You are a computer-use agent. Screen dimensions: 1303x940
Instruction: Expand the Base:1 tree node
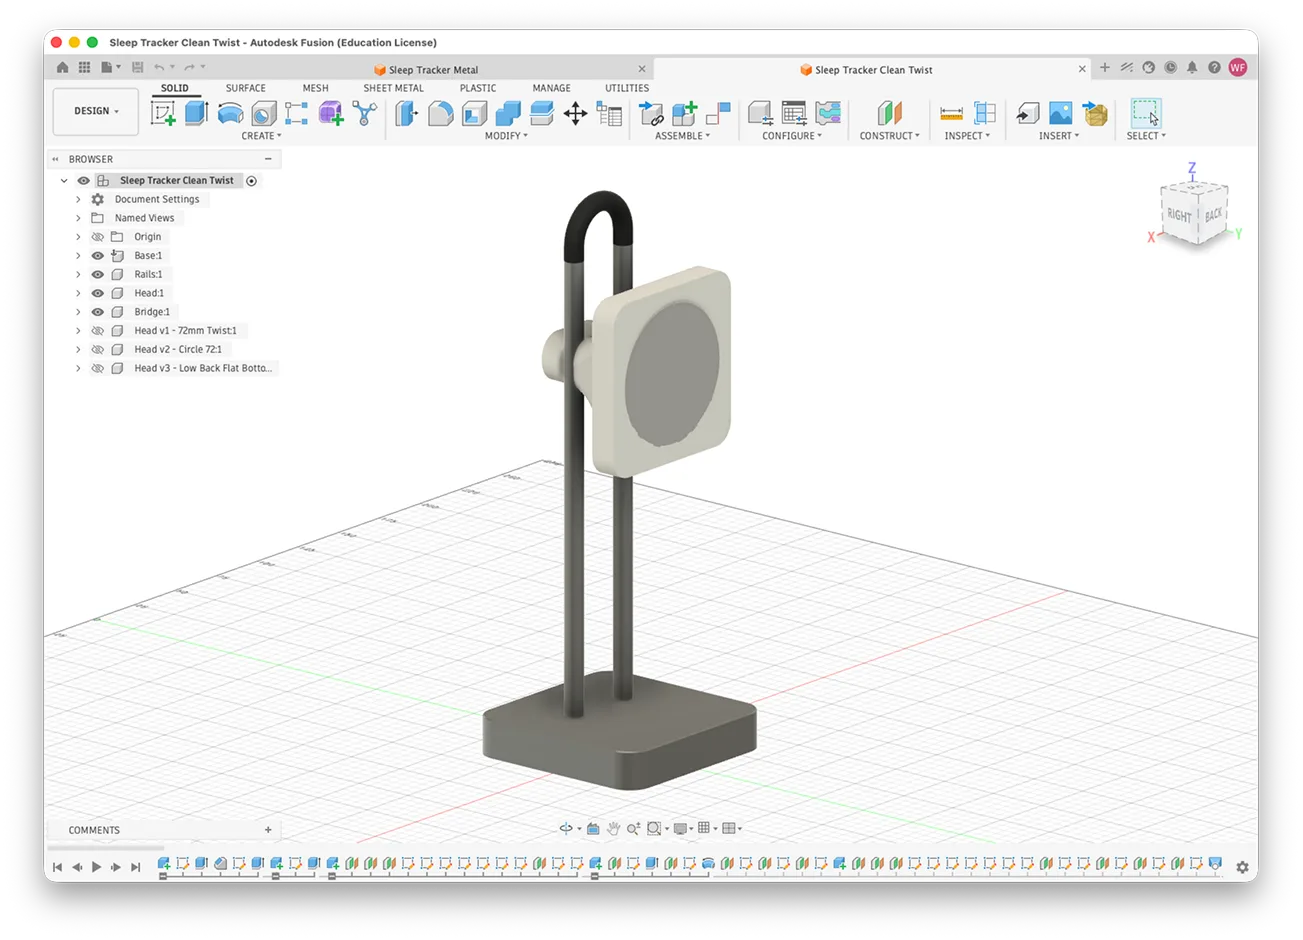(x=78, y=256)
